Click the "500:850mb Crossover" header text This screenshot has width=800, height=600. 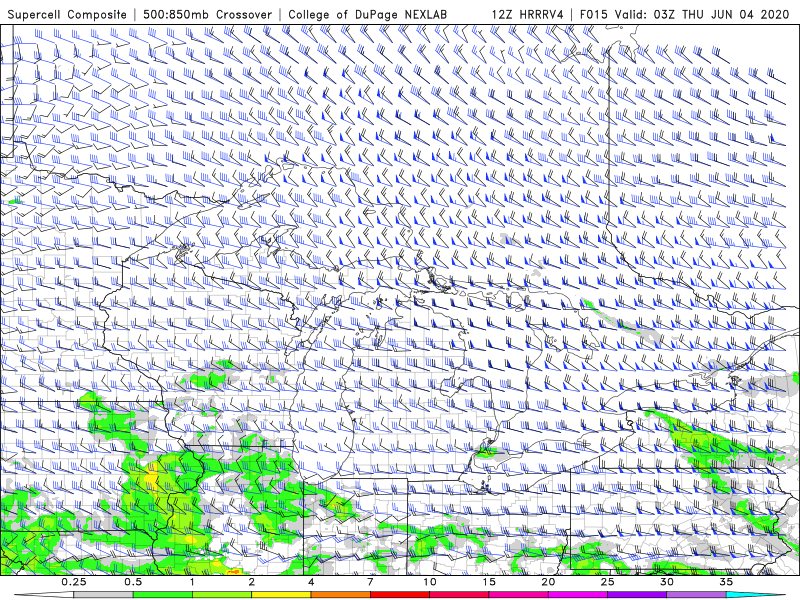tap(207, 14)
